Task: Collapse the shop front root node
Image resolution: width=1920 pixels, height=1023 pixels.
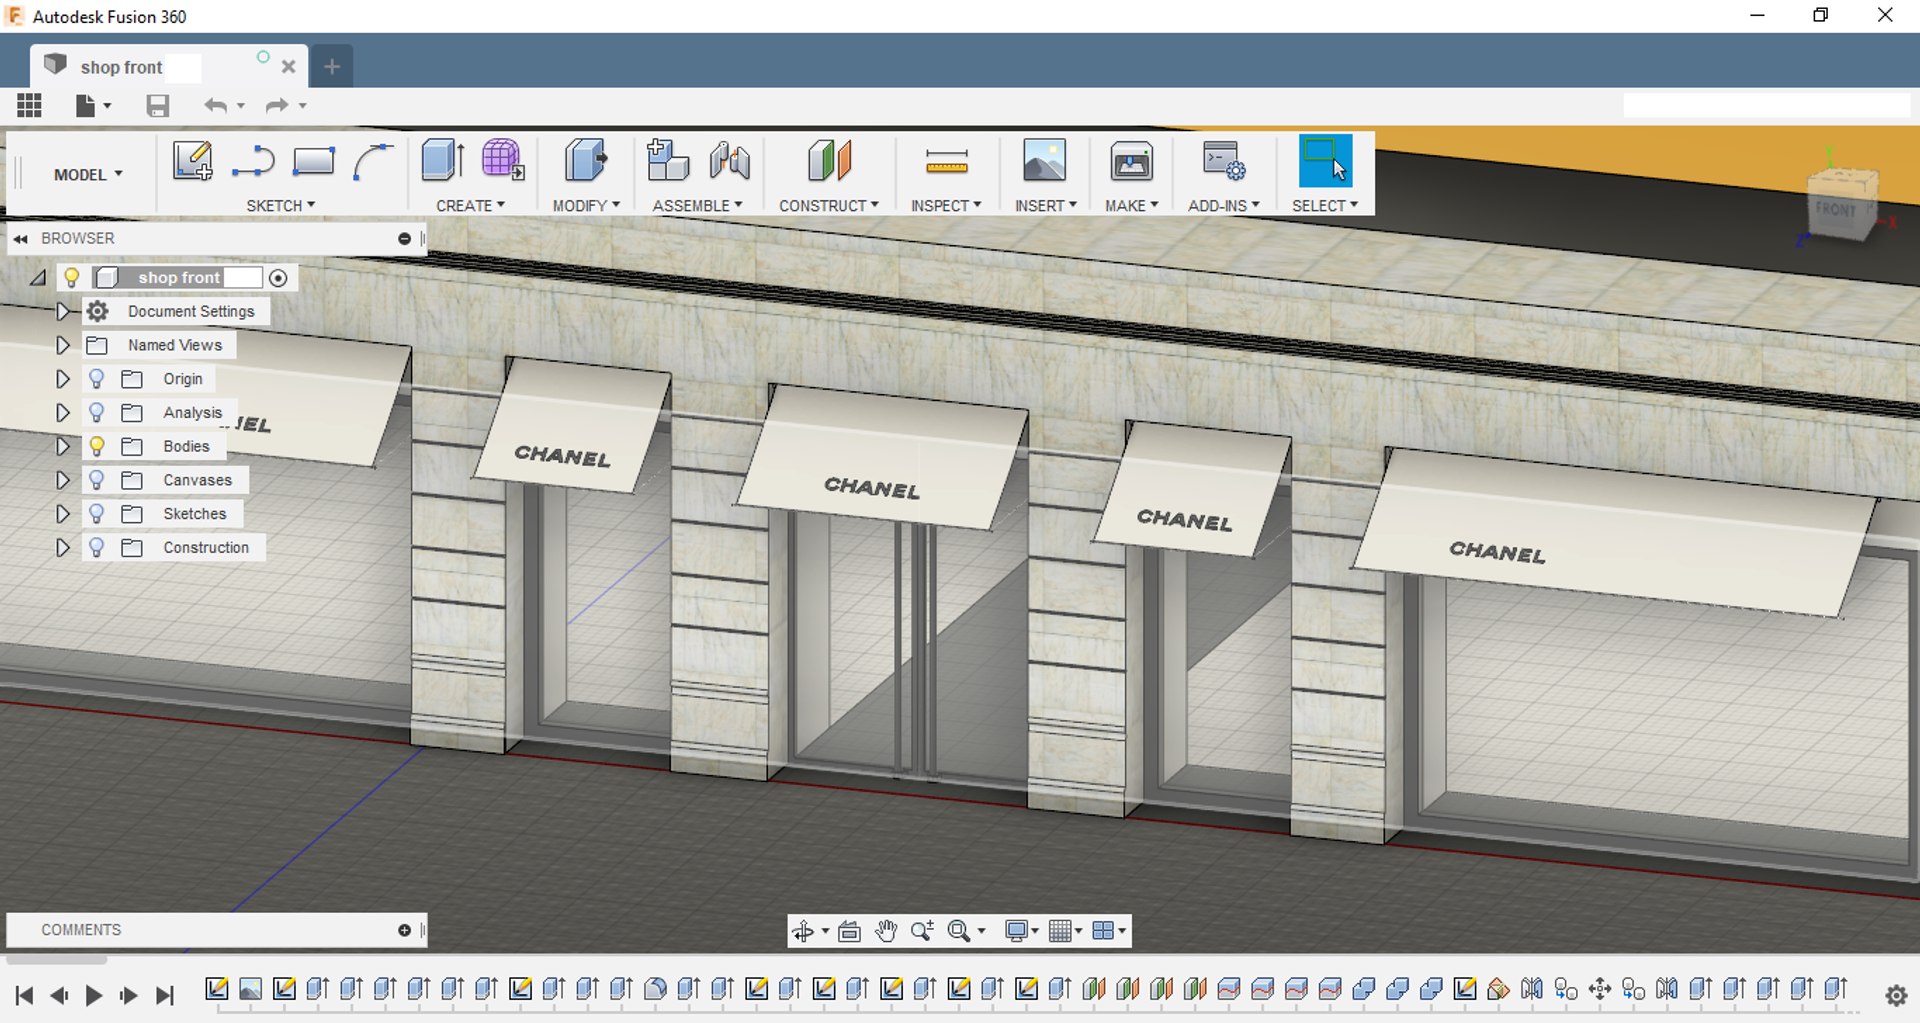Action: coord(38,278)
